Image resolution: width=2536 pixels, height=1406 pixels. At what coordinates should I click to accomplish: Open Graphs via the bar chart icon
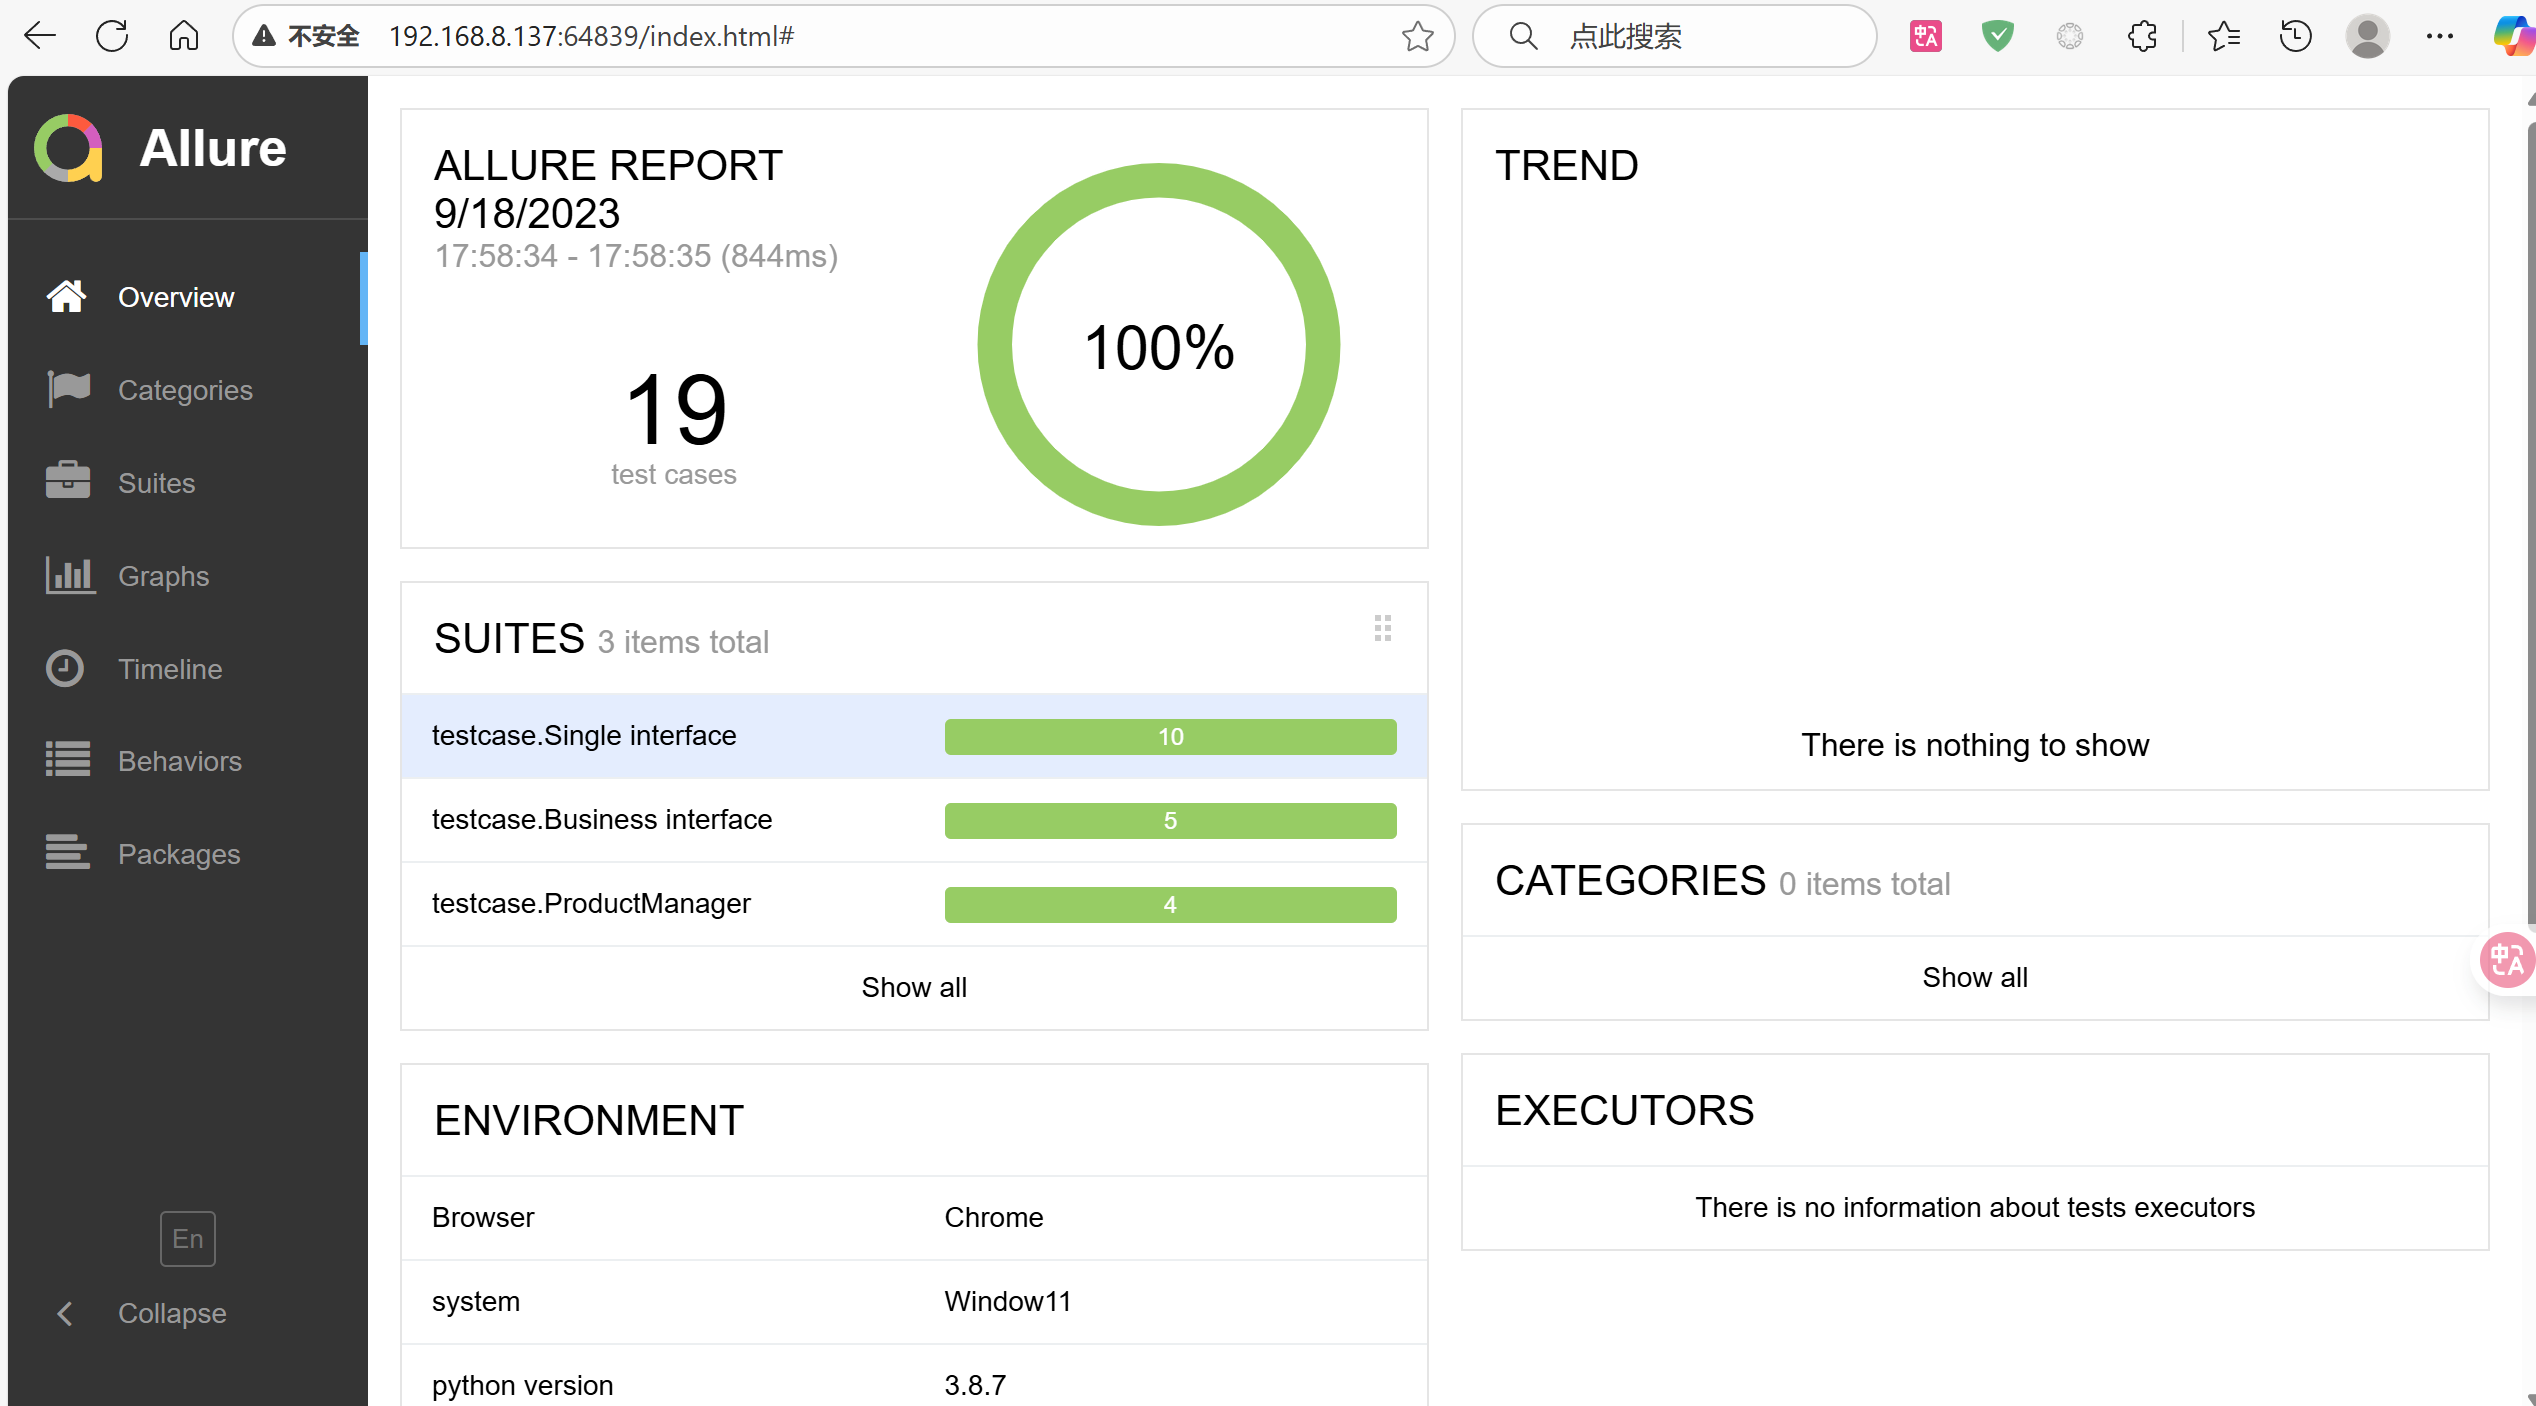68,575
